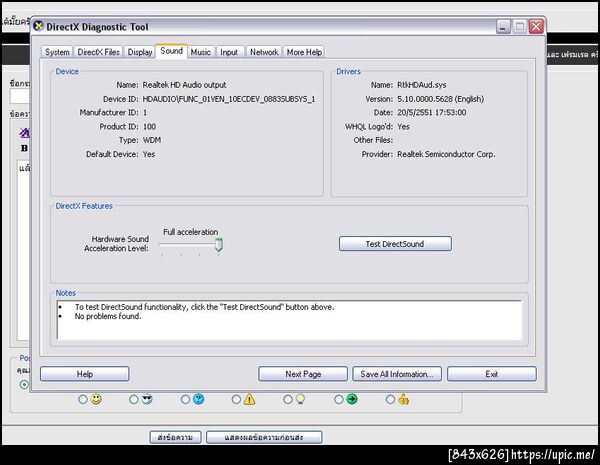Click the thumbs up icon

403,399
